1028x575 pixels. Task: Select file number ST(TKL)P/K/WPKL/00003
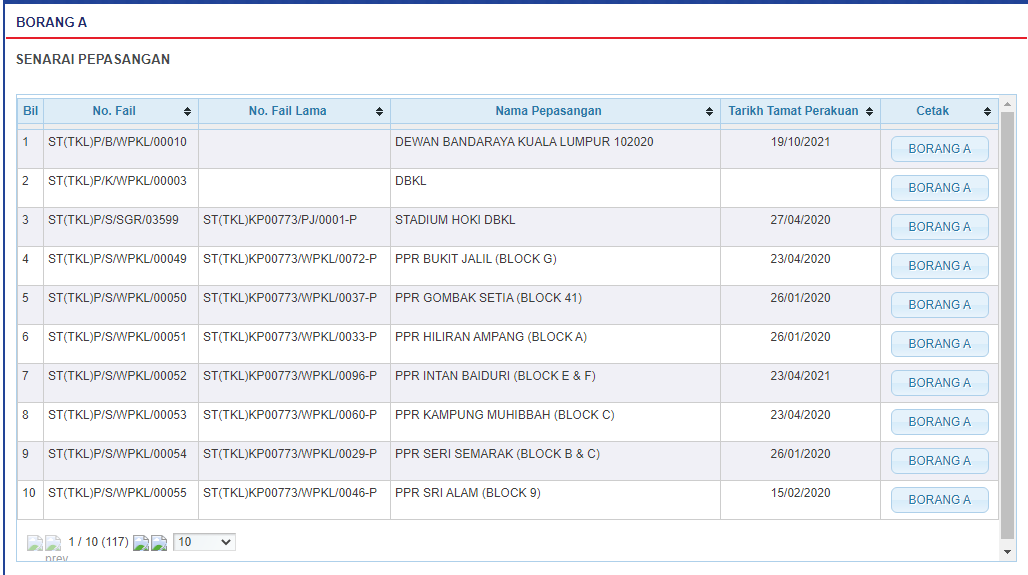coord(117,180)
